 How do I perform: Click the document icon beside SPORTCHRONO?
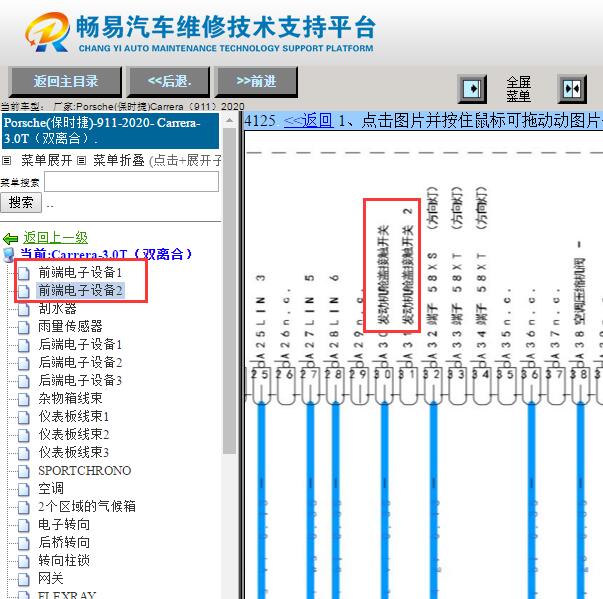click(24, 472)
